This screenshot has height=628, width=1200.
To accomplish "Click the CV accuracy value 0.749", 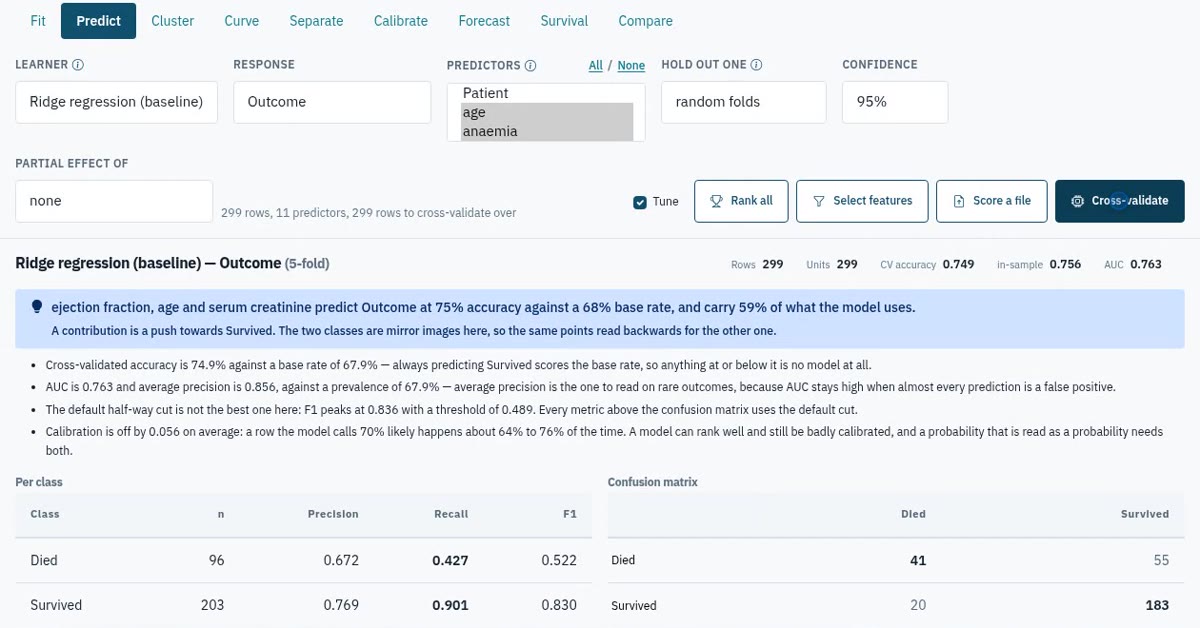I will pyautogui.click(x=958, y=265).
